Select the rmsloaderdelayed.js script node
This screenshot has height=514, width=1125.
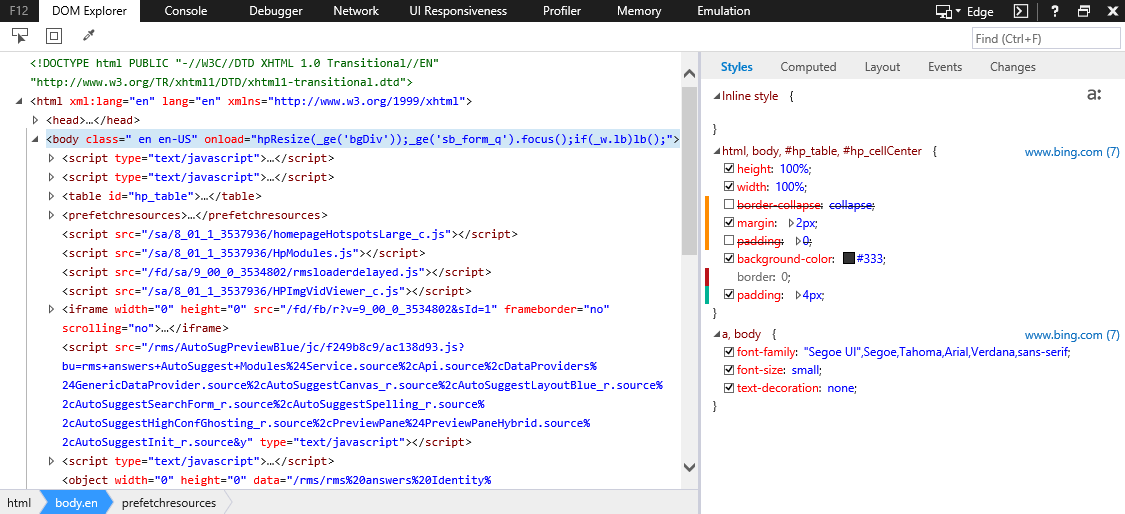pyautogui.click(x=277, y=272)
